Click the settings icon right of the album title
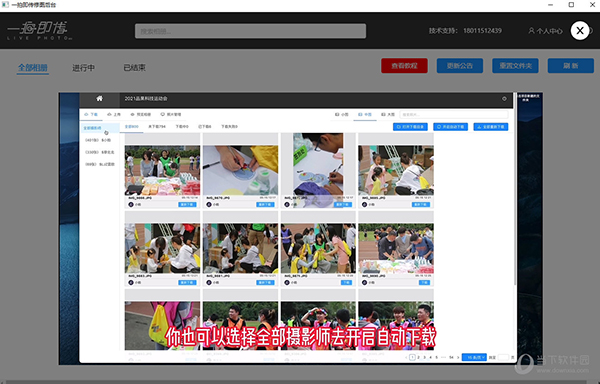 click(x=504, y=99)
